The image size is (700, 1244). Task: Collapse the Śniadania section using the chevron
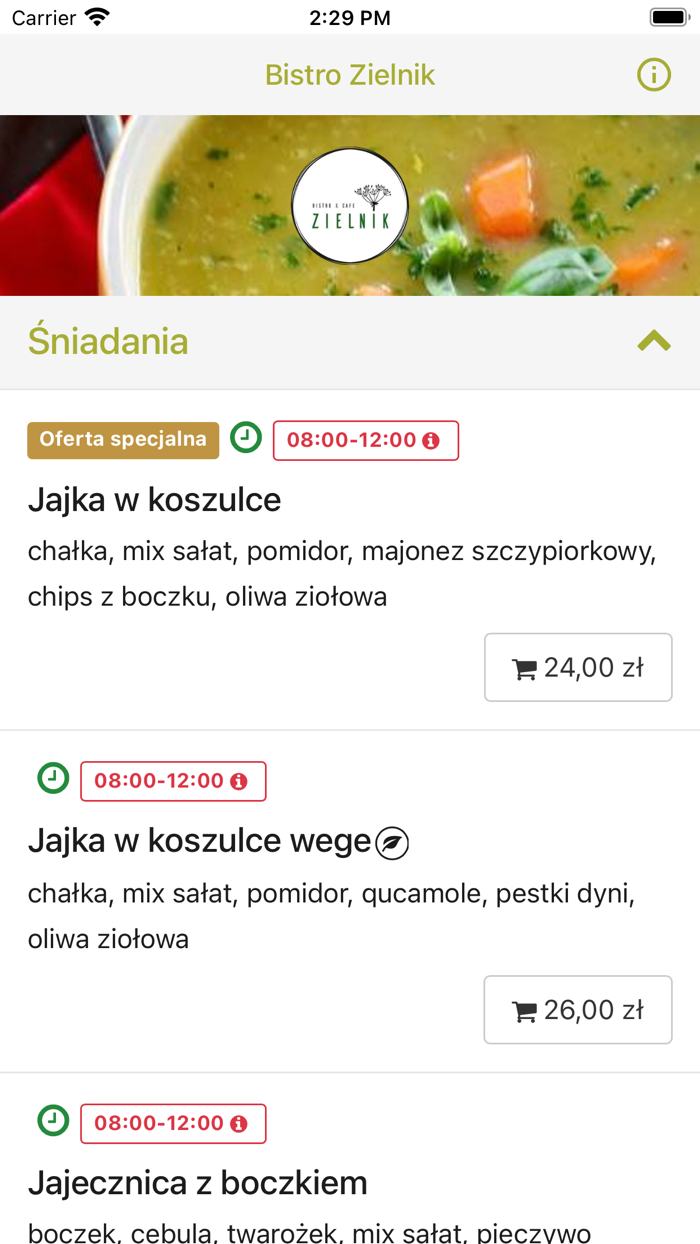(x=654, y=340)
